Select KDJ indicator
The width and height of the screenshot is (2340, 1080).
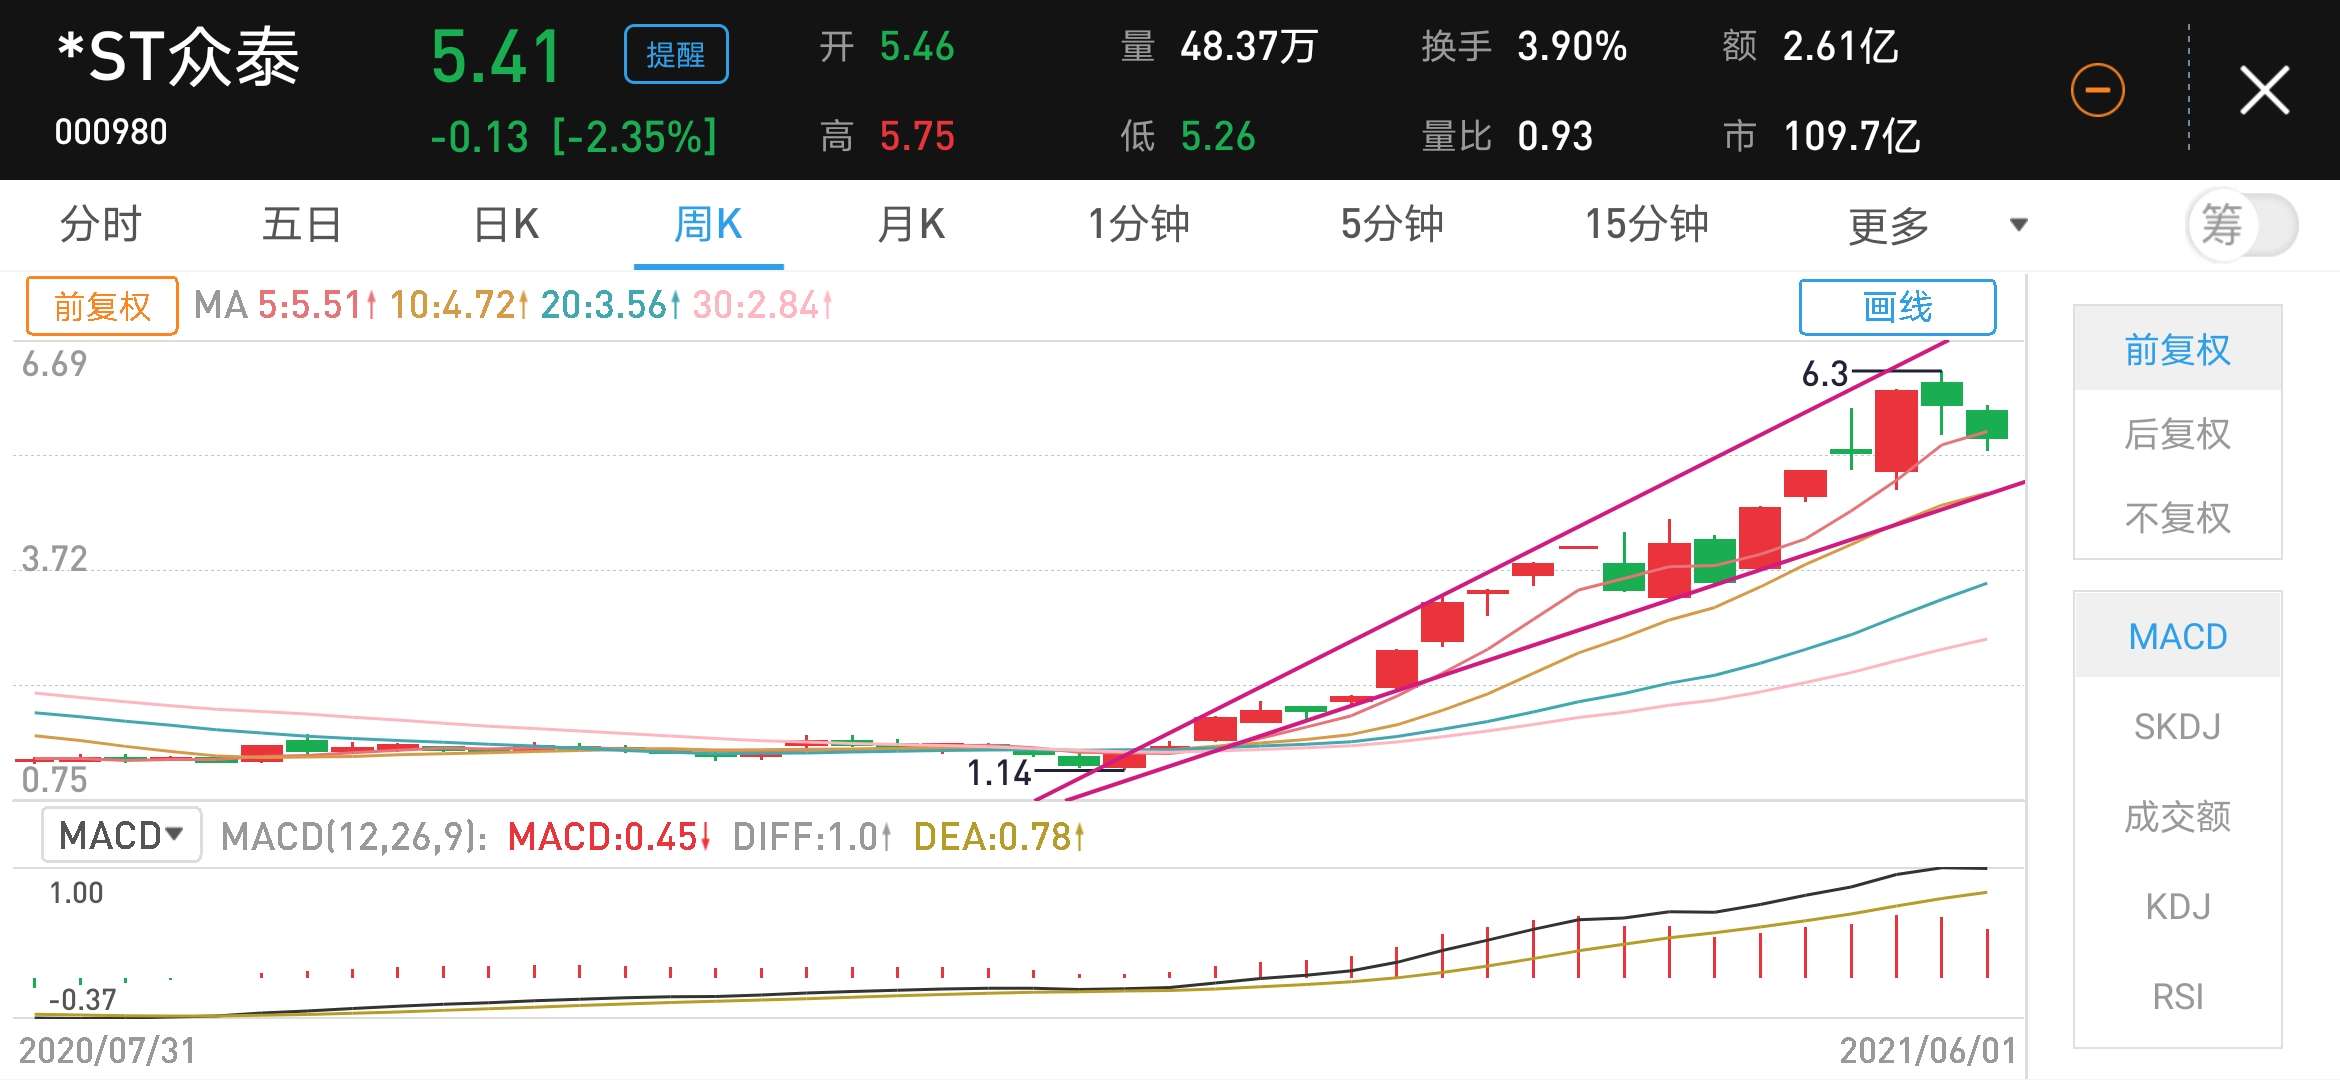[2177, 907]
